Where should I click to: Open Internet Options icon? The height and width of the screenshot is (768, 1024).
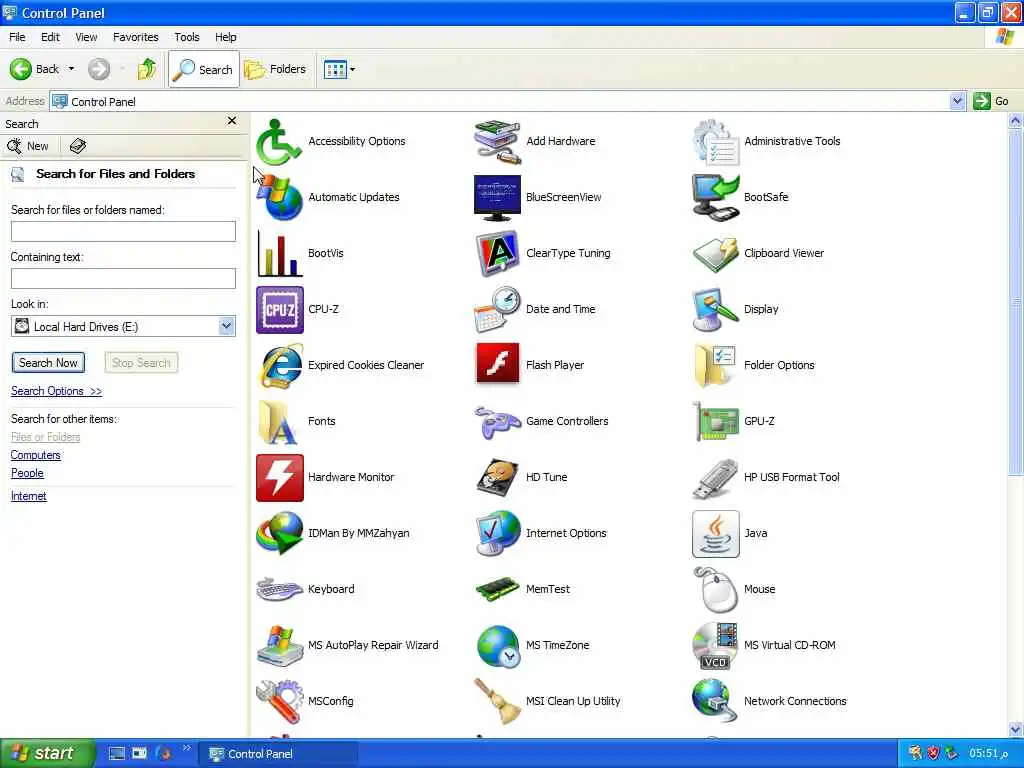pos(497,534)
